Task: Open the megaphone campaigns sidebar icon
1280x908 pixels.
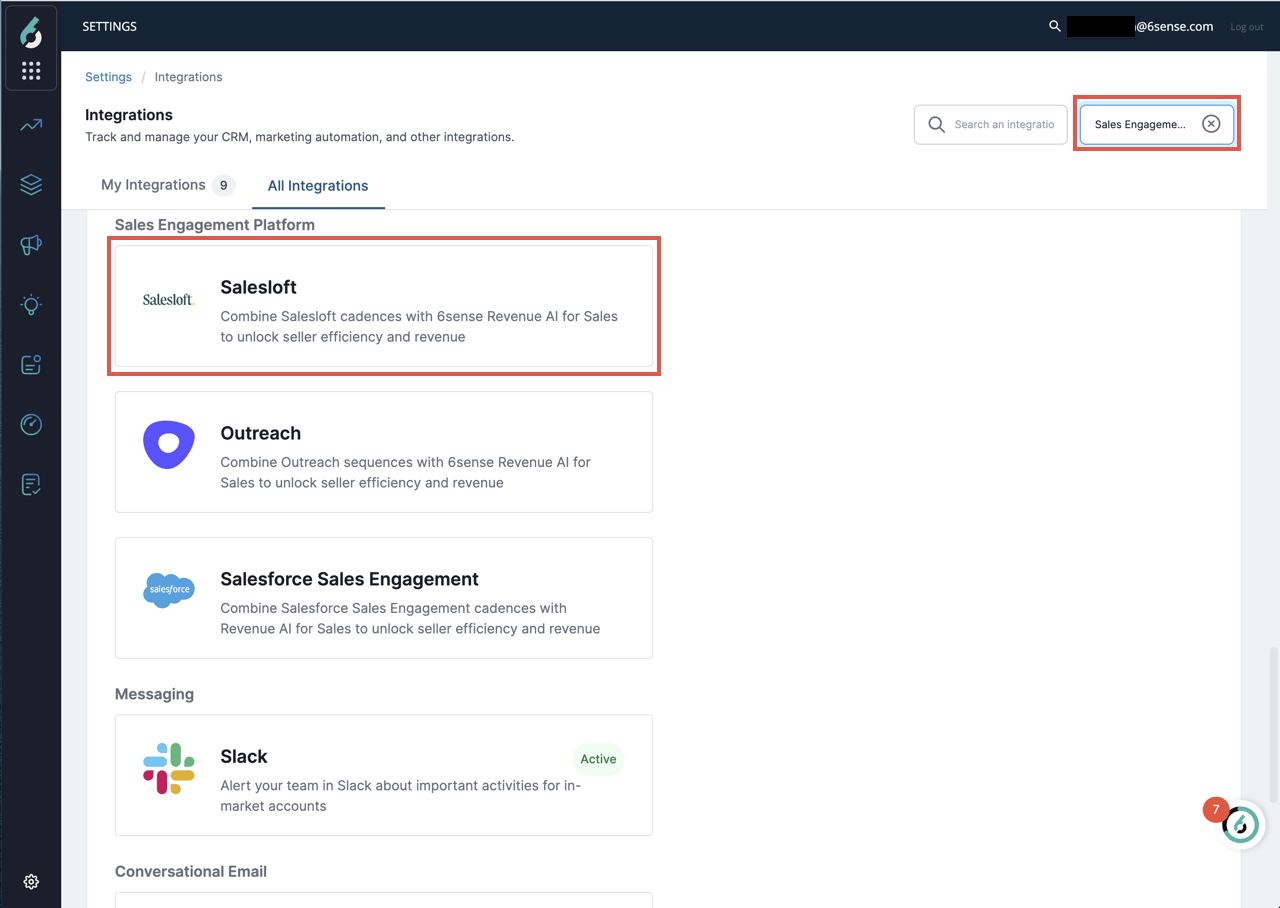Action: [x=31, y=245]
